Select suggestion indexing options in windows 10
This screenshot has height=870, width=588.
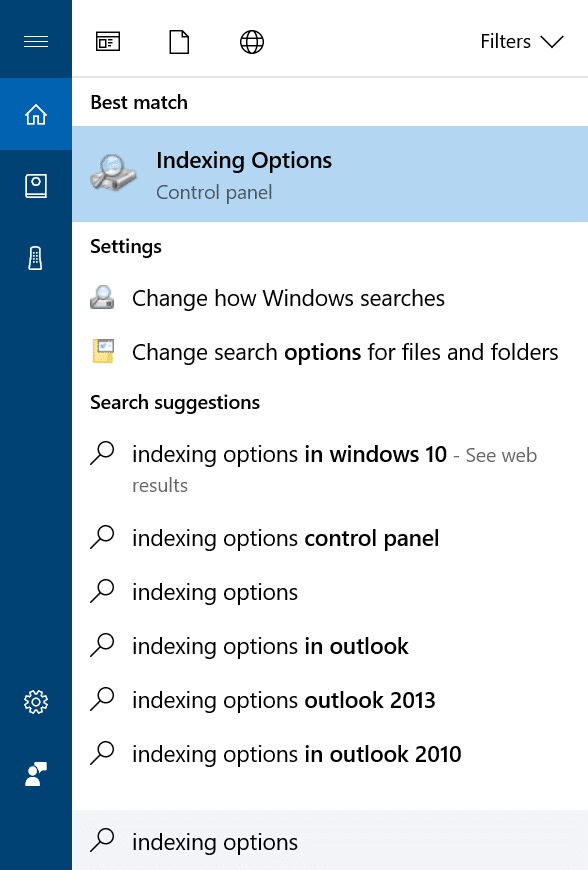tap(330, 469)
